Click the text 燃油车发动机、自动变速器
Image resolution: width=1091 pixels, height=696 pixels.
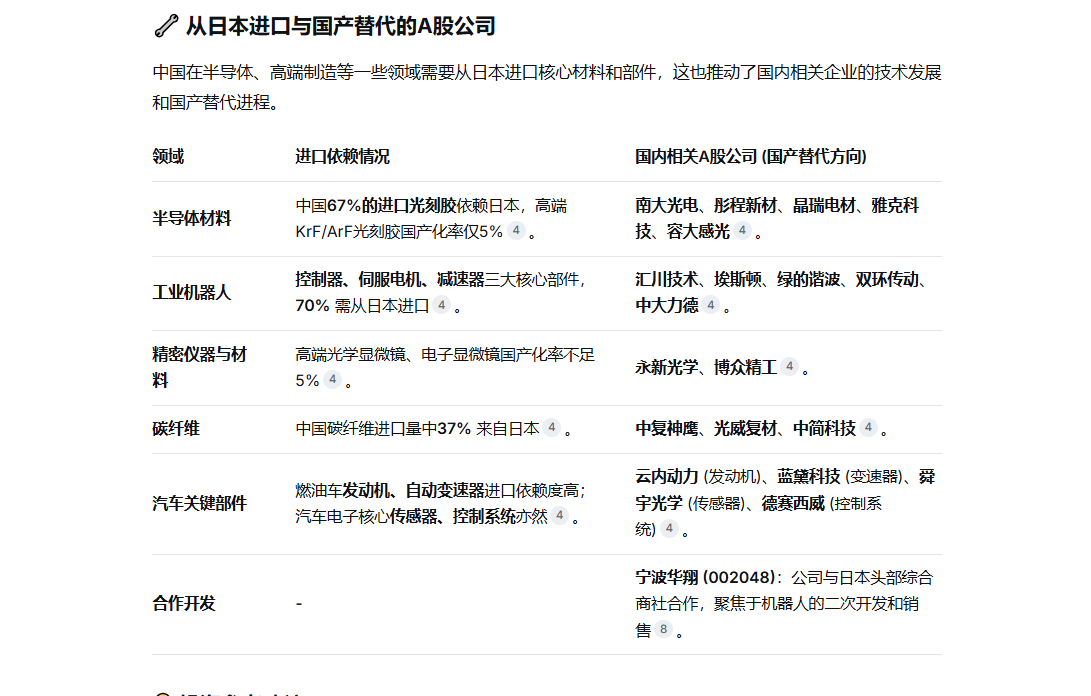[x=390, y=491]
